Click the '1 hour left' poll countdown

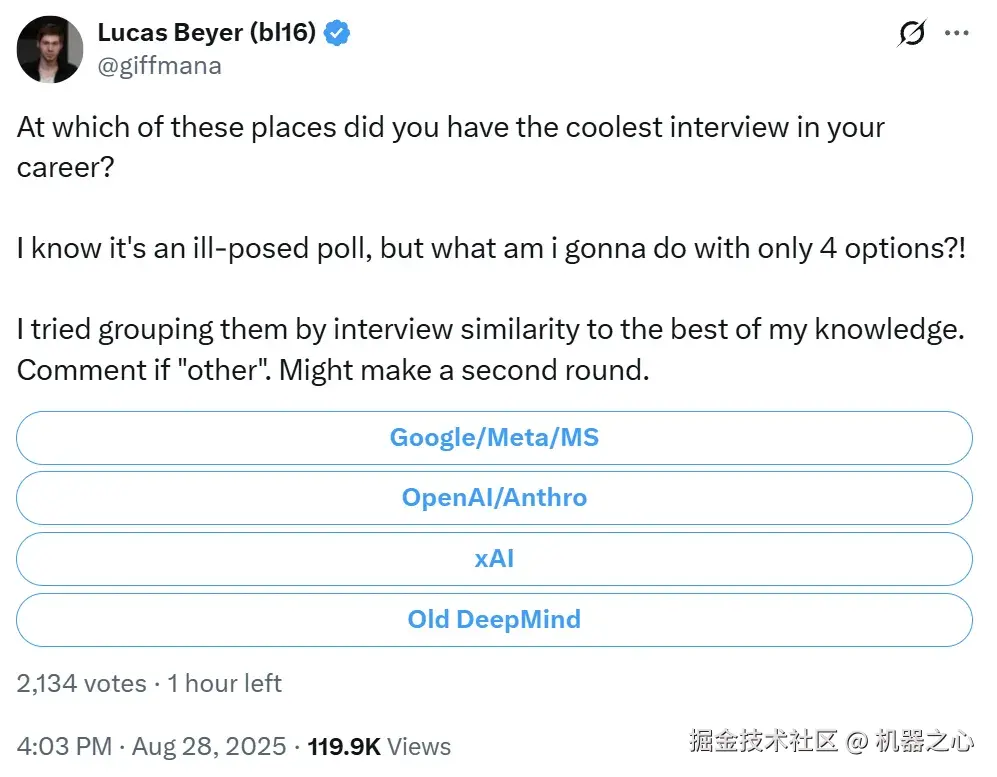(x=225, y=683)
